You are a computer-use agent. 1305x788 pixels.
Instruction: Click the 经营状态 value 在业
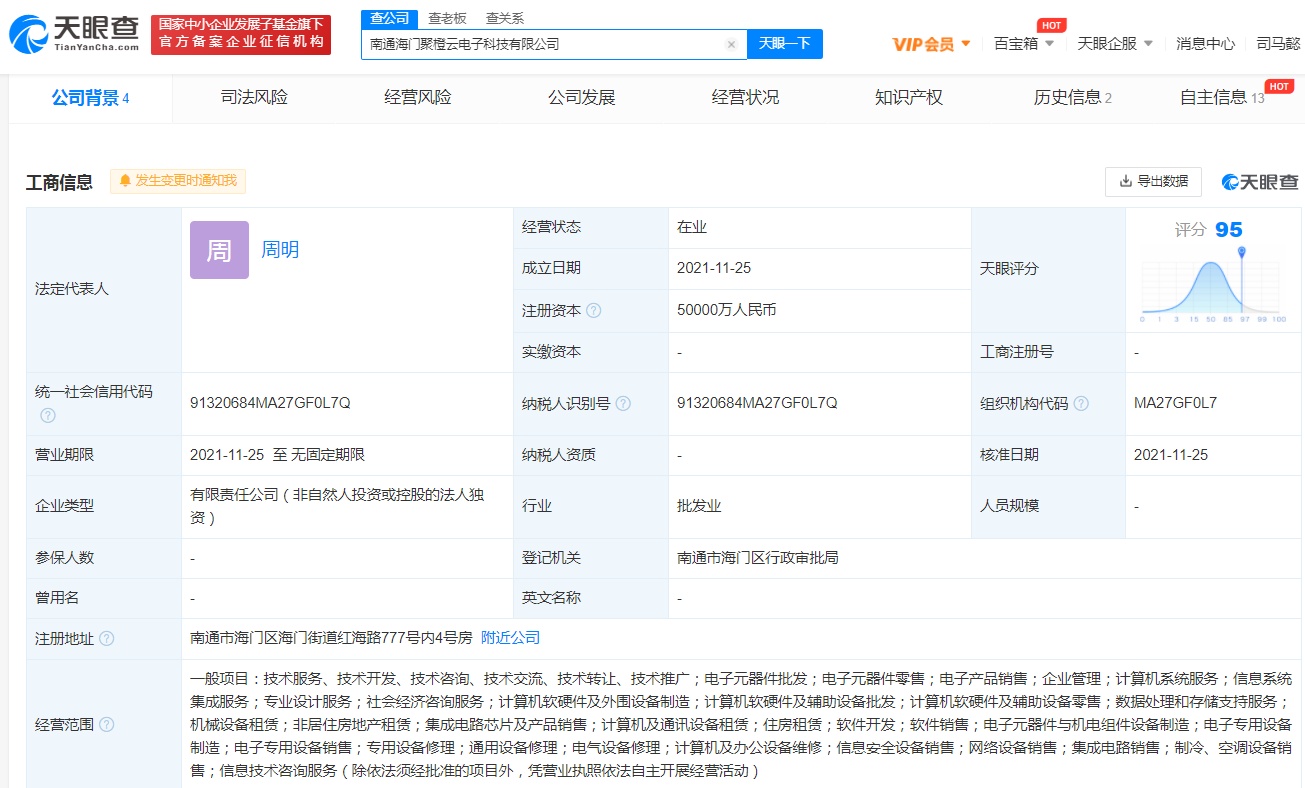tap(692, 227)
